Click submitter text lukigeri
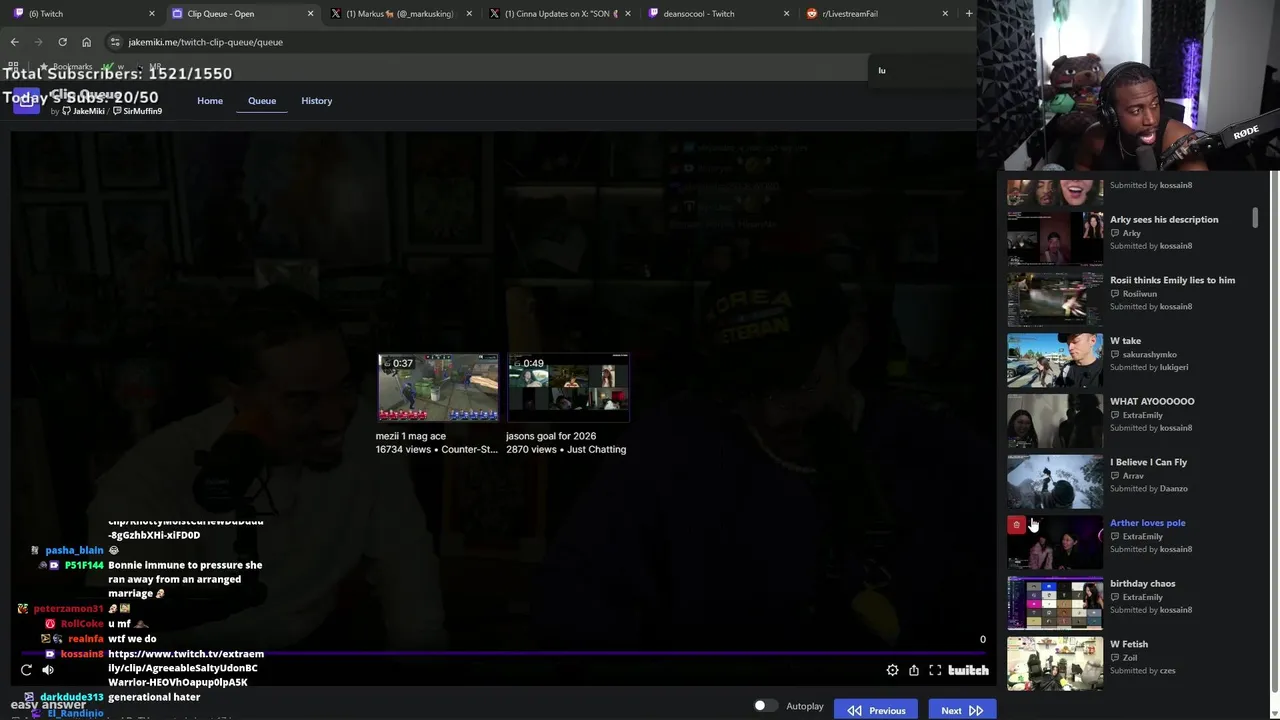The height and width of the screenshot is (720, 1280). coord(1174,367)
